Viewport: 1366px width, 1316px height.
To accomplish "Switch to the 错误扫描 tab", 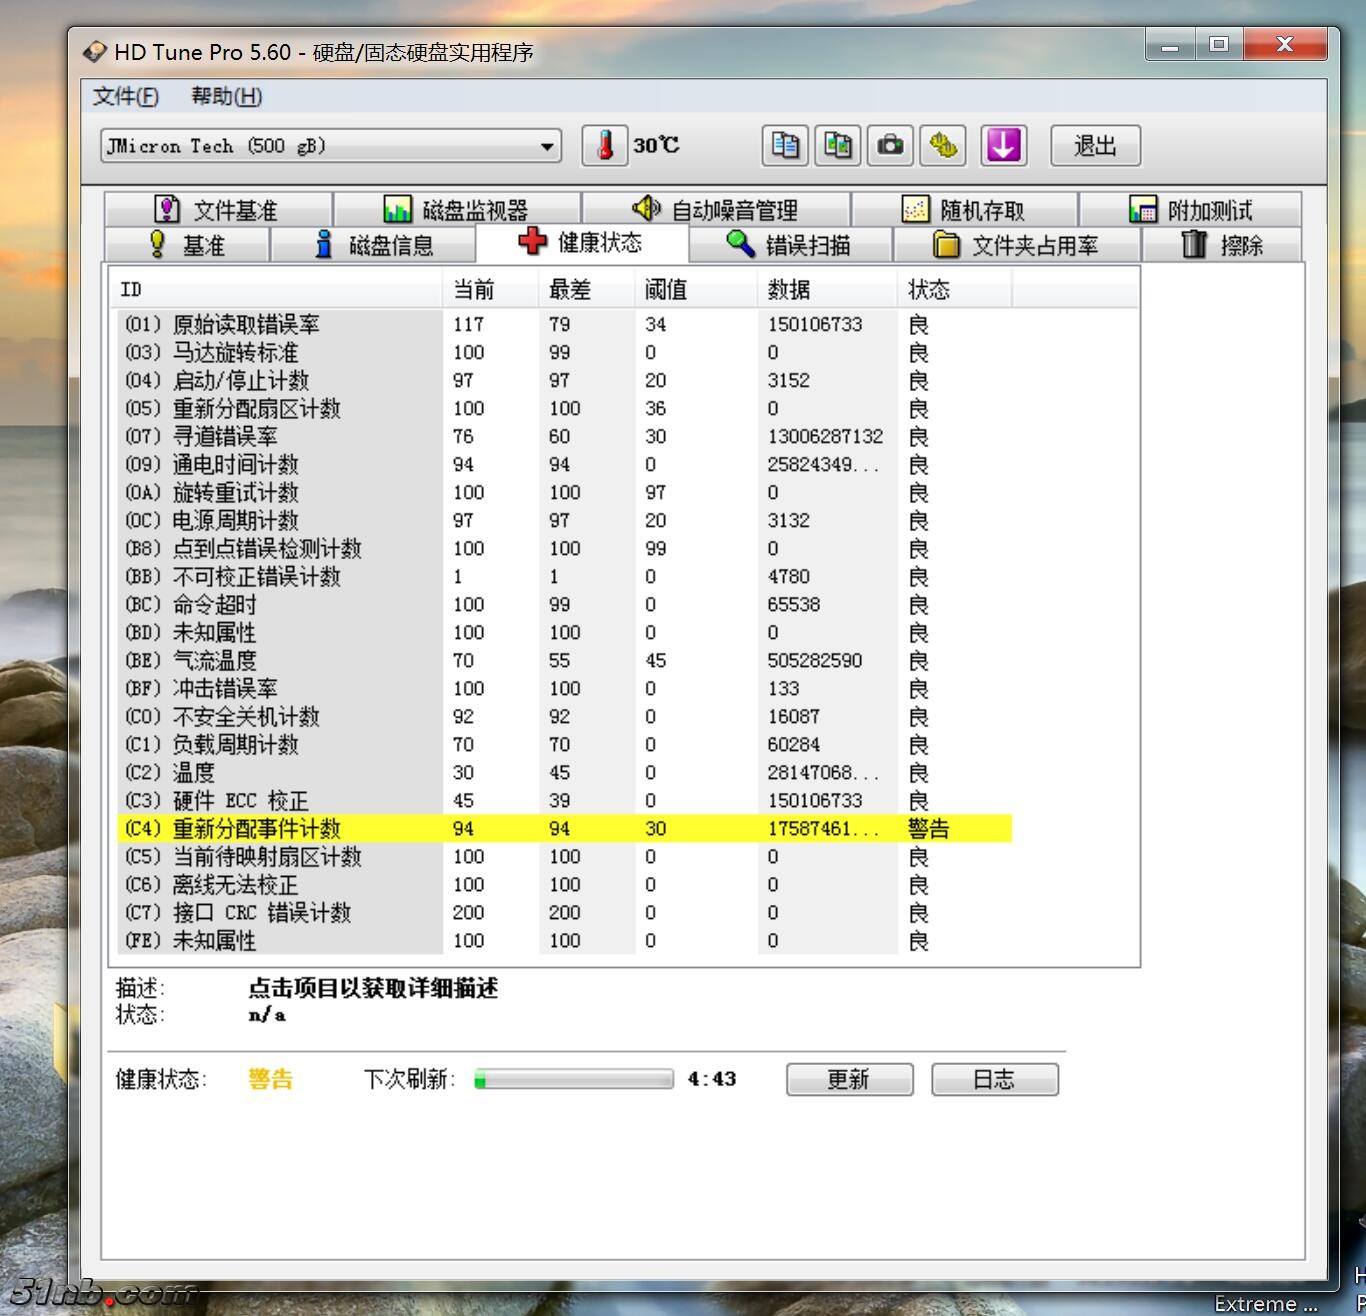I will tap(790, 245).
